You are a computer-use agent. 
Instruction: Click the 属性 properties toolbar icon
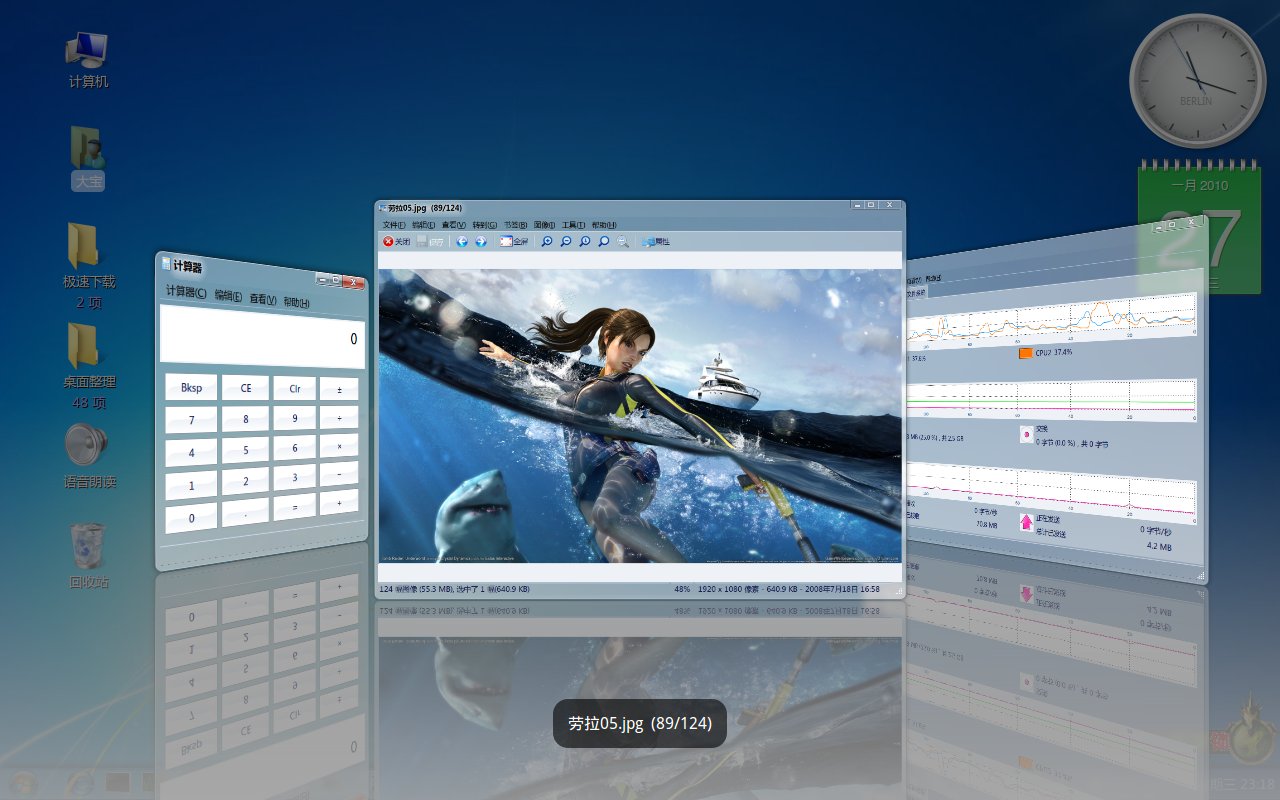656,241
